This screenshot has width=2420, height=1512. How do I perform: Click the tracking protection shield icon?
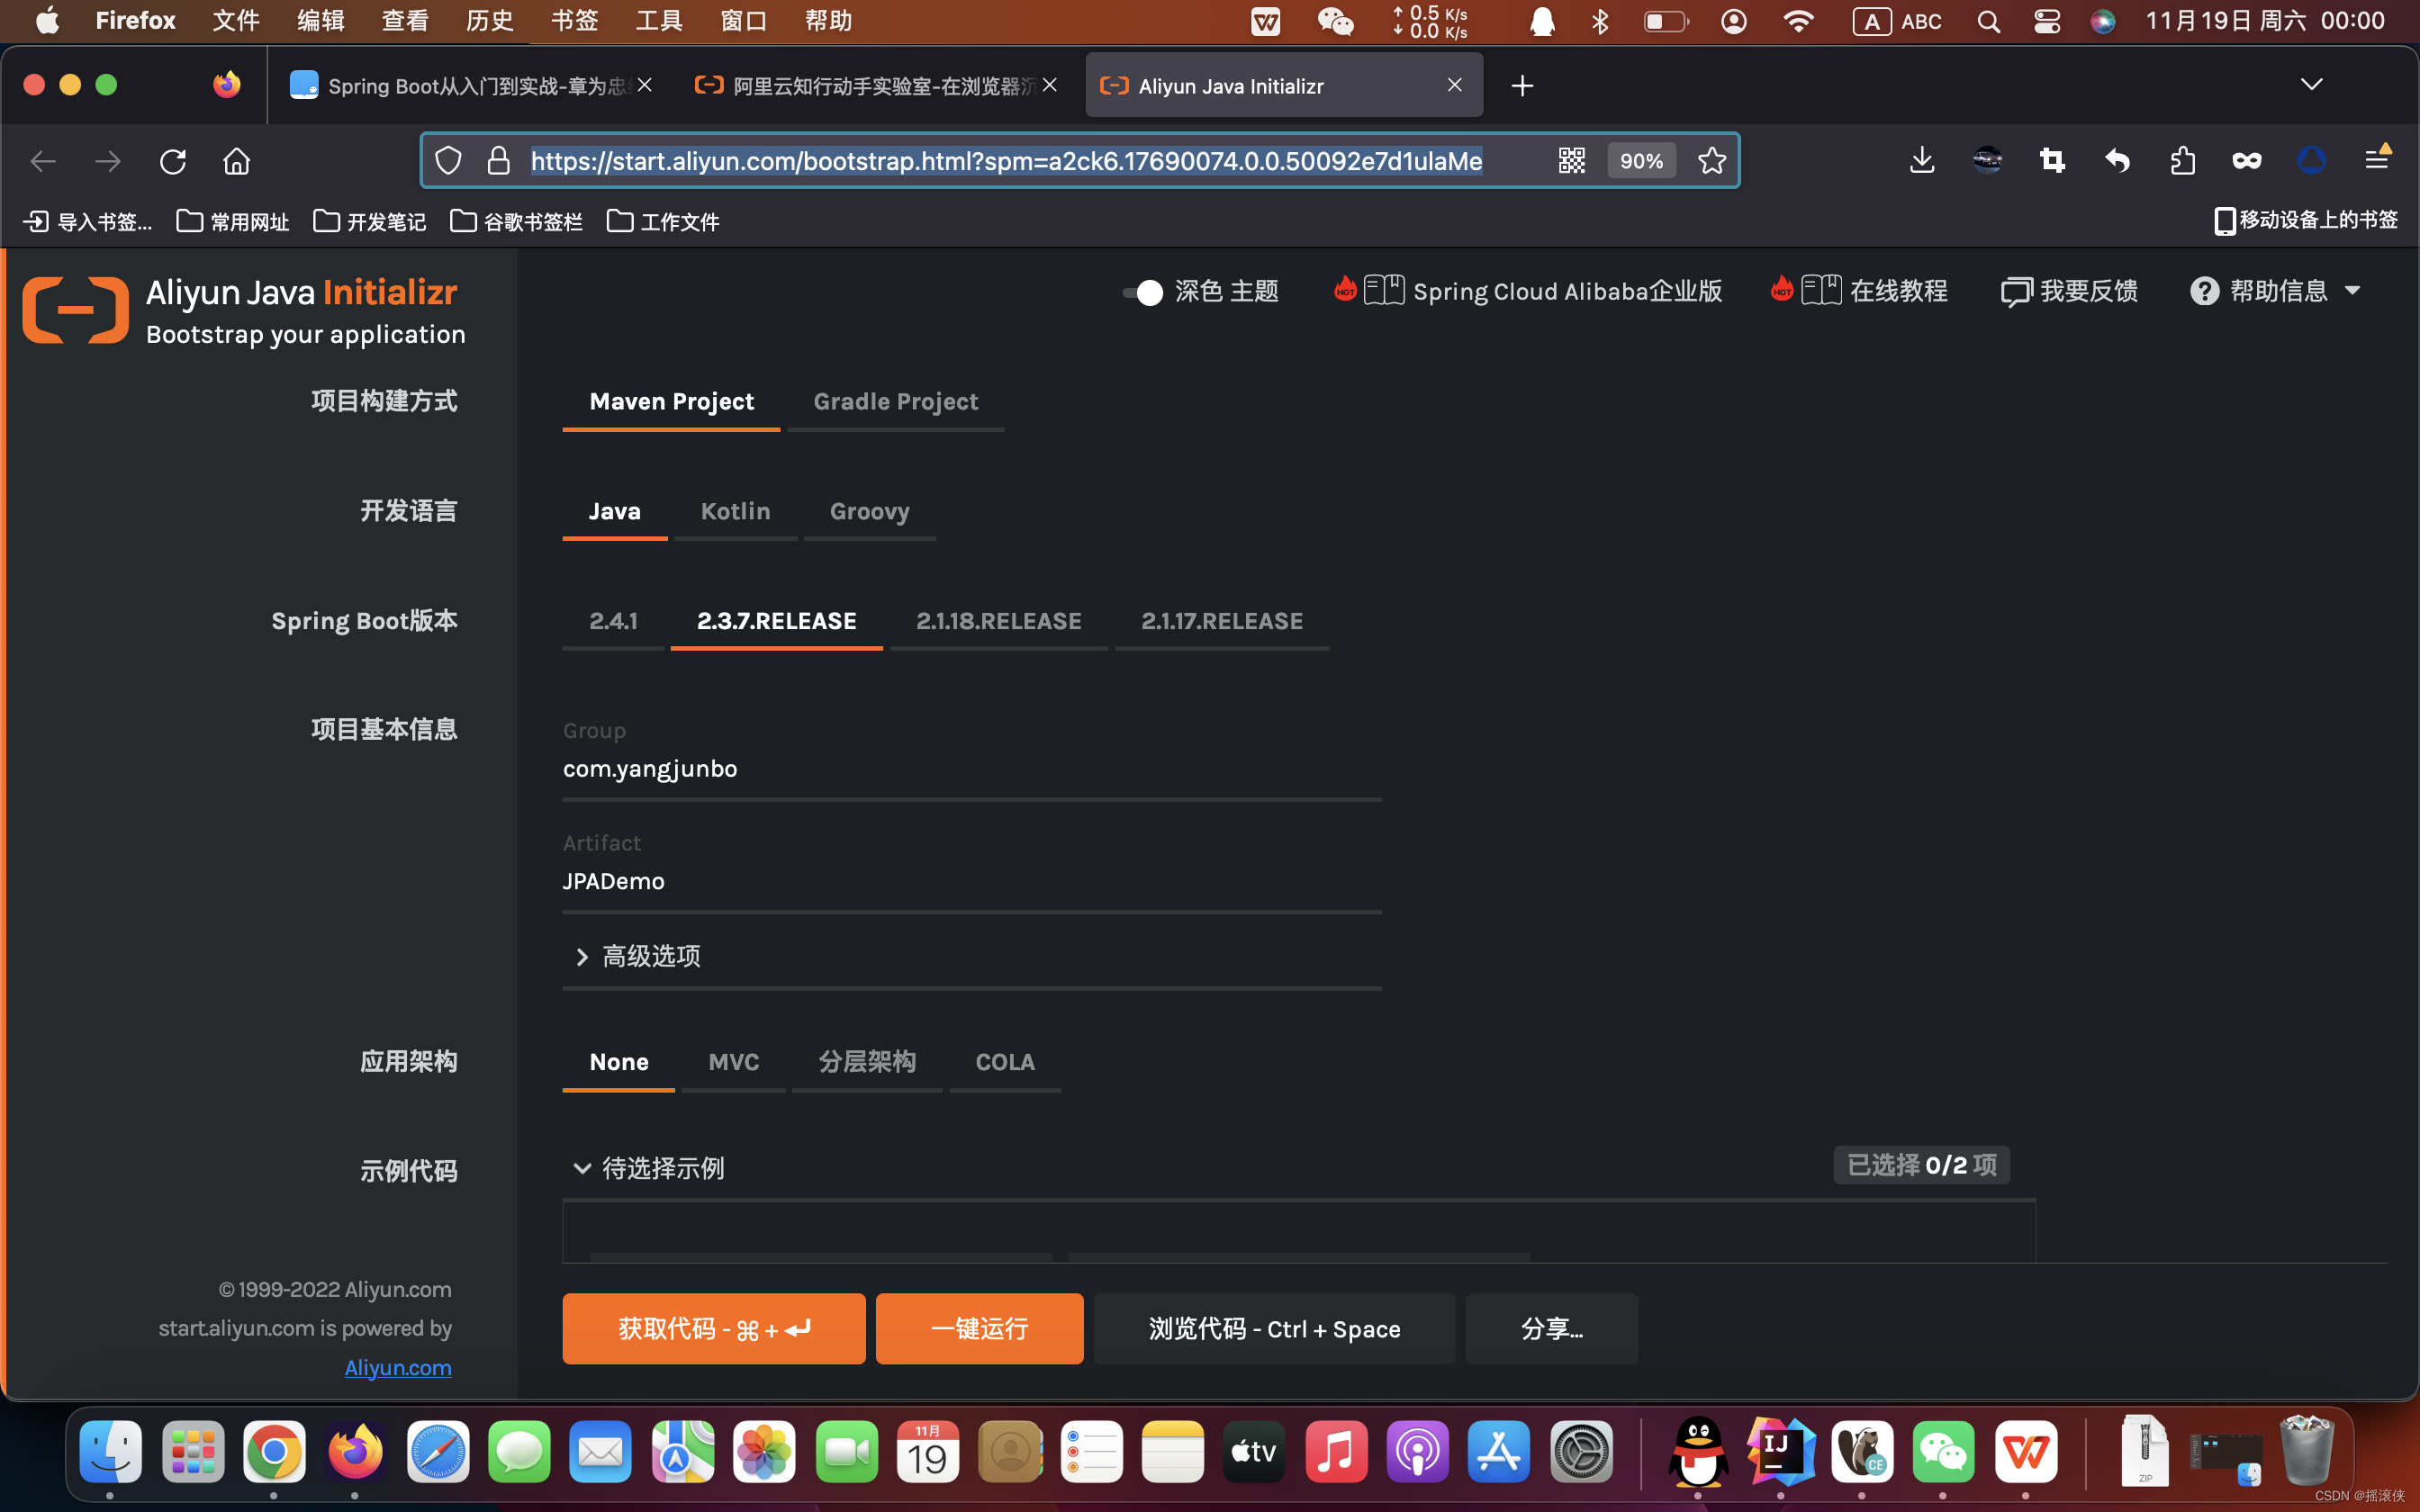click(449, 160)
